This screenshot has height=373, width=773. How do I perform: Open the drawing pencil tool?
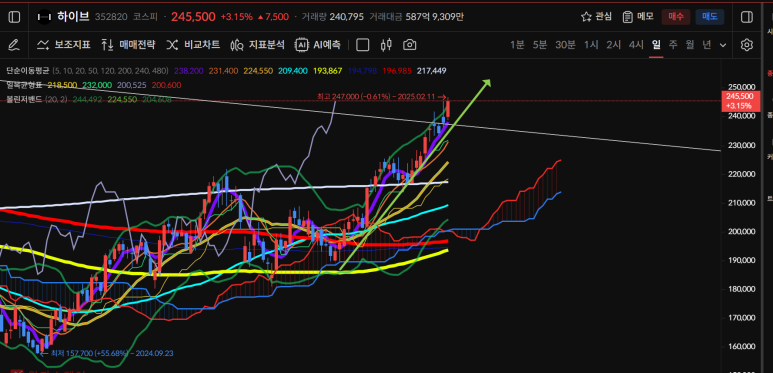[x=14, y=45]
